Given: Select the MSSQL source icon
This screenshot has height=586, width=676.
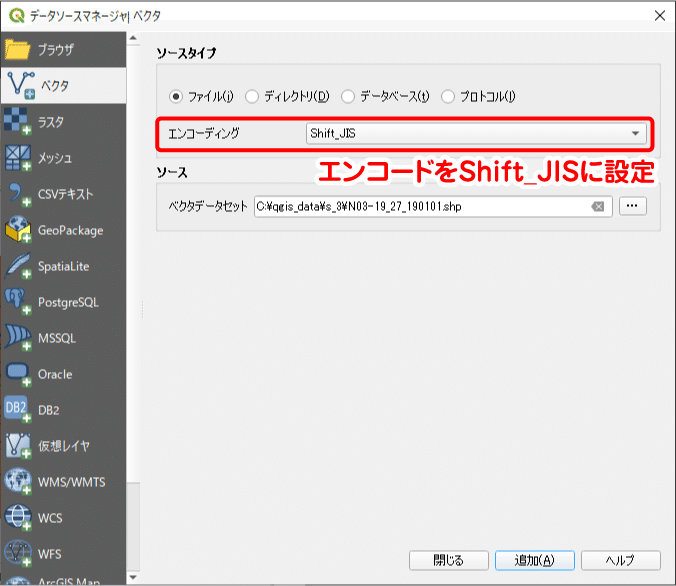Looking at the screenshot, I should click(x=18, y=338).
